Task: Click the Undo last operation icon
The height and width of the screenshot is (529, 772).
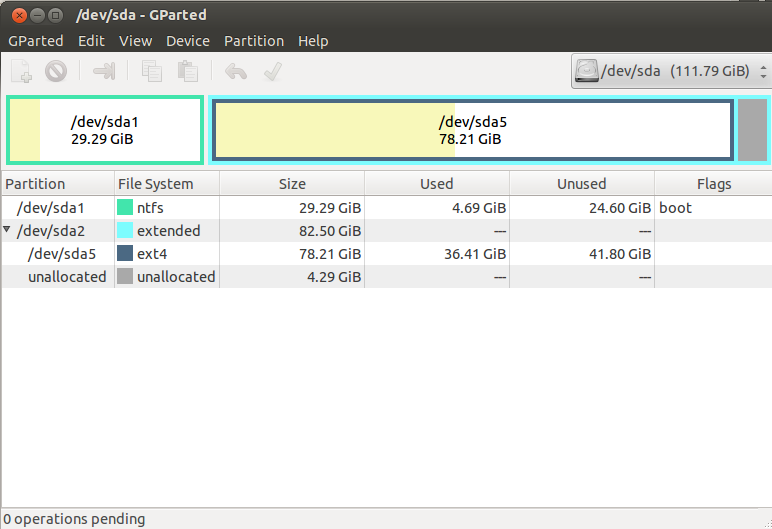Action: tap(236, 72)
